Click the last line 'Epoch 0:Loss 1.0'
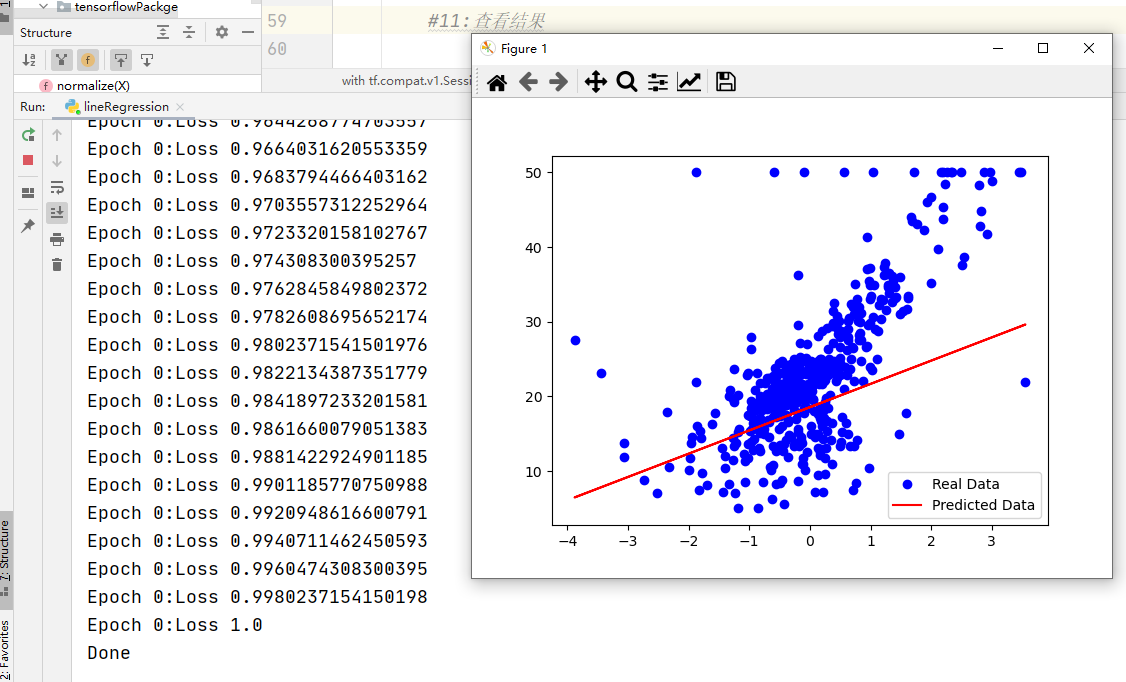 point(175,625)
